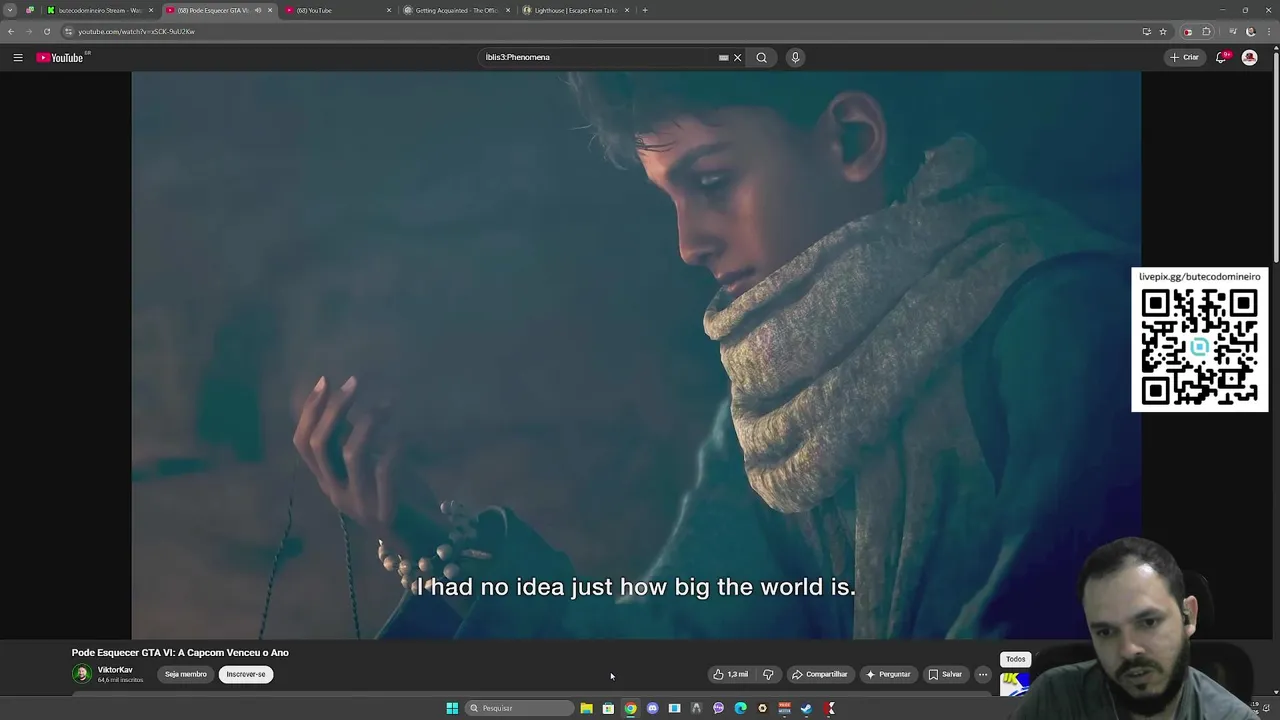Mute the Pode Esquecer GTA tab audio
This screenshot has height=720, width=1280.
pos(258,10)
